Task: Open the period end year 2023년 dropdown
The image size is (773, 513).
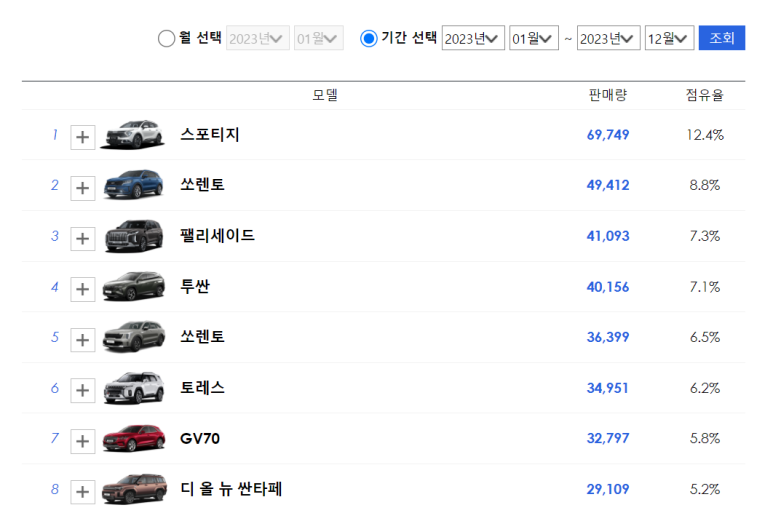Action: tap(609, 38)
